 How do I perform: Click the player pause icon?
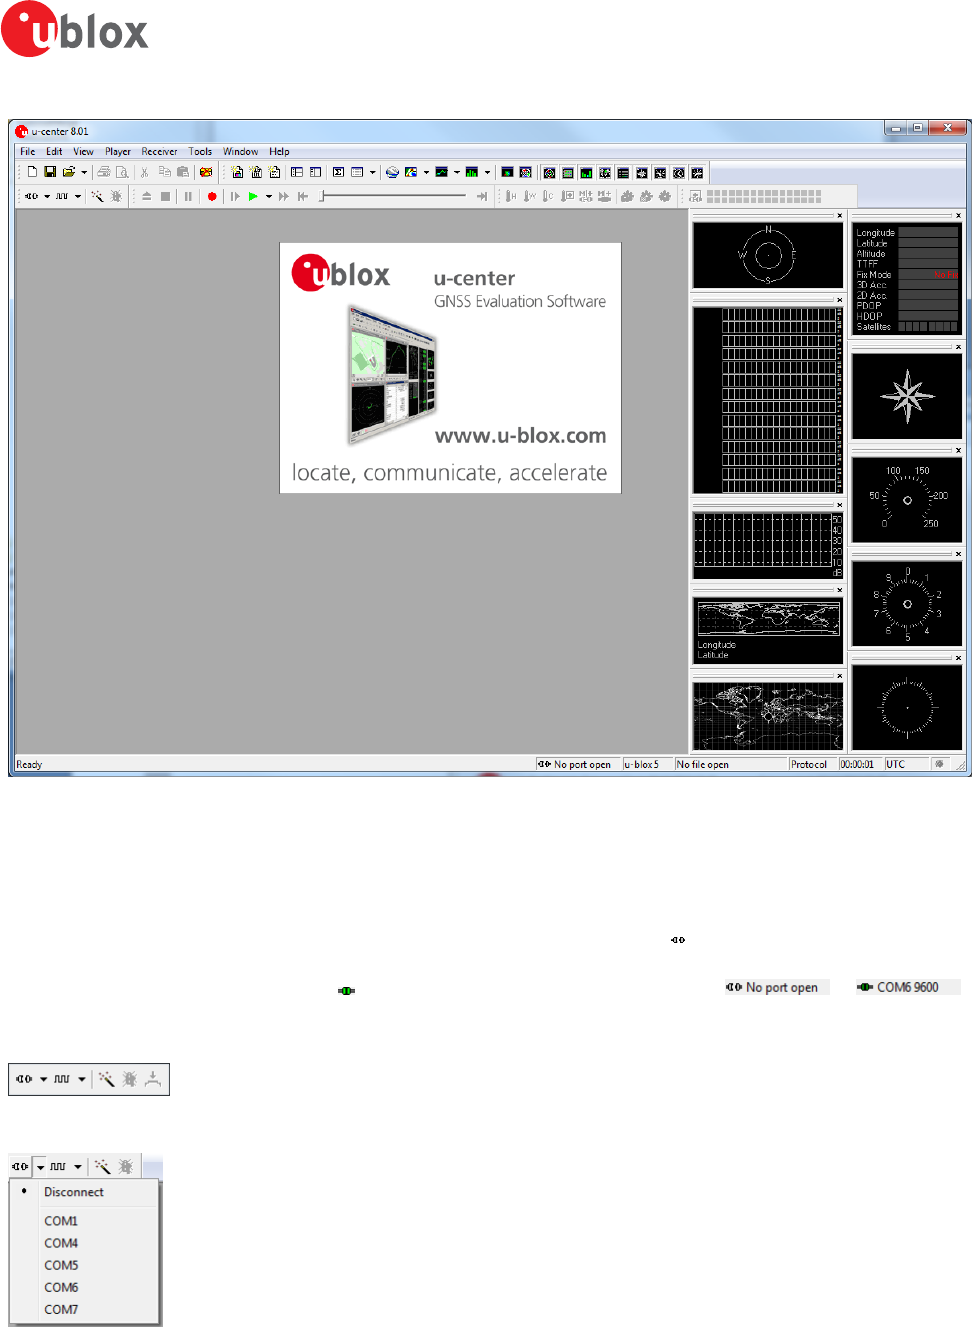(x=188, y=196)
